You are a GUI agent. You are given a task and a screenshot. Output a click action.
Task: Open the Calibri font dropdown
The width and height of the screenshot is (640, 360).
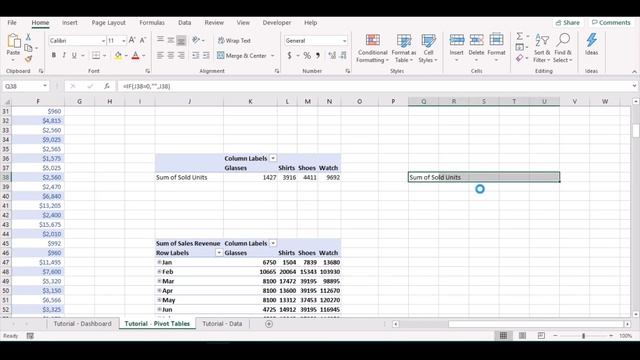tap(103, 41)
